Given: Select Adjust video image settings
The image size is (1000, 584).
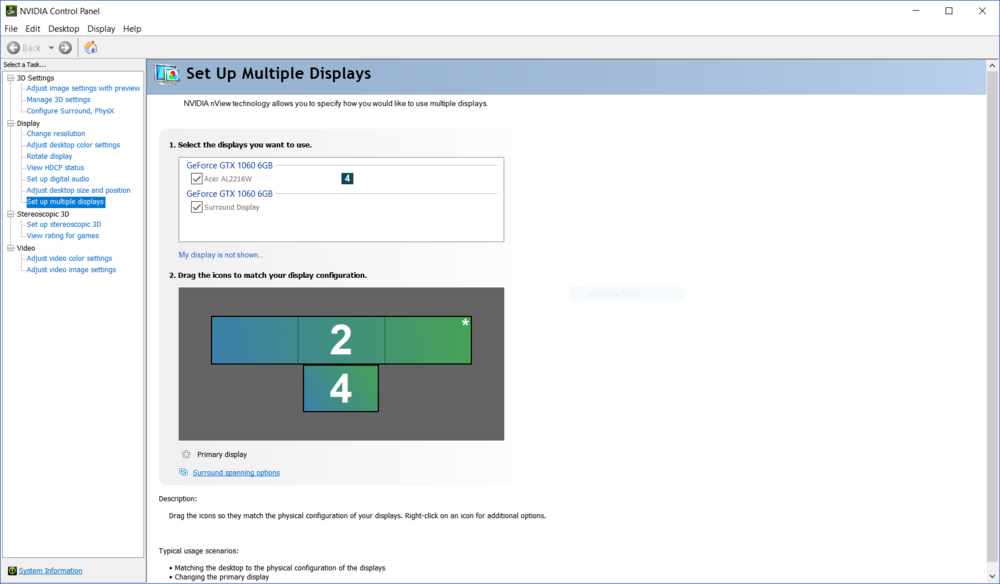Looking at the screenshot, I should click(x=71, y=270).
